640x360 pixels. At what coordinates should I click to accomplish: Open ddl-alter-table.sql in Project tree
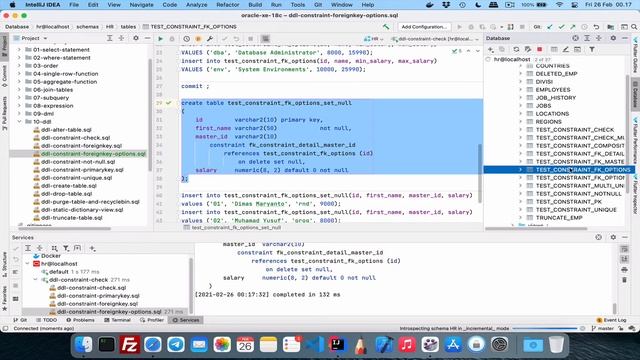[66, 130]
